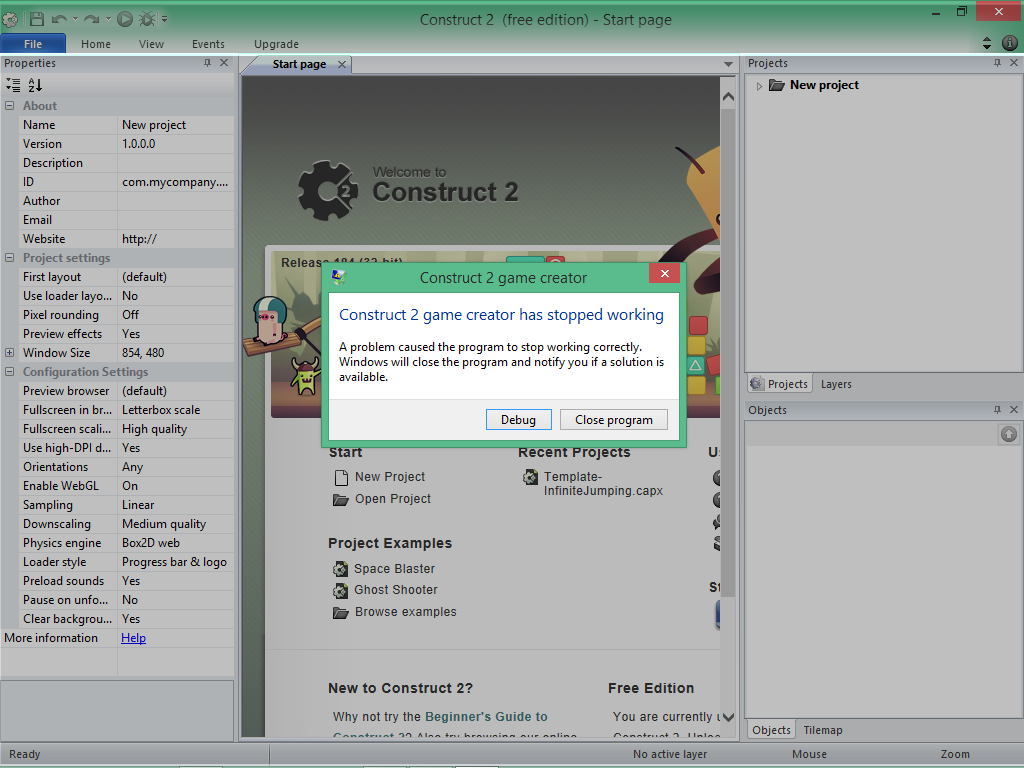The height and width of the screenshot is (768, 1024).
Task: Click the Close program button in the crash dialog
Action: click(613, 419)
